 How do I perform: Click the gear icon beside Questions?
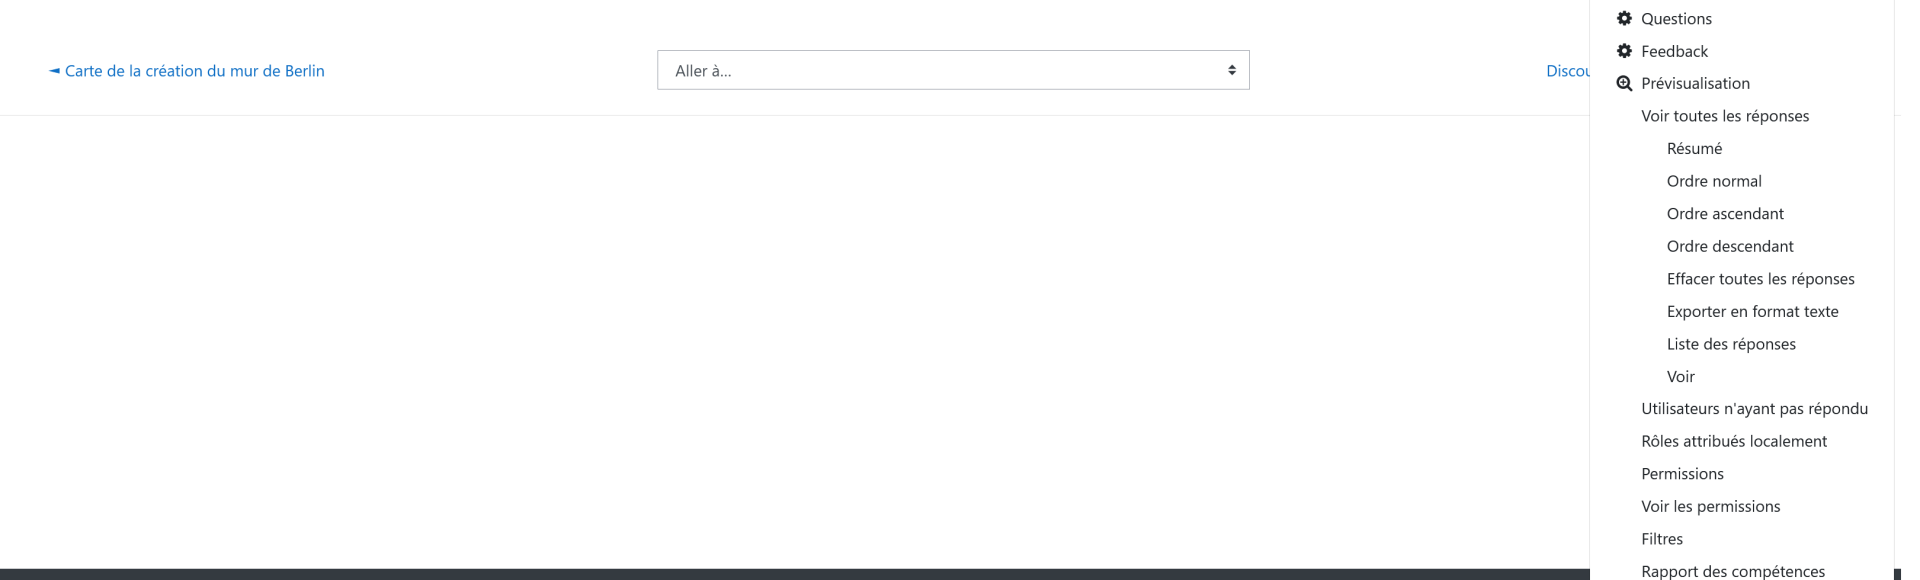tap(1624, 18)
